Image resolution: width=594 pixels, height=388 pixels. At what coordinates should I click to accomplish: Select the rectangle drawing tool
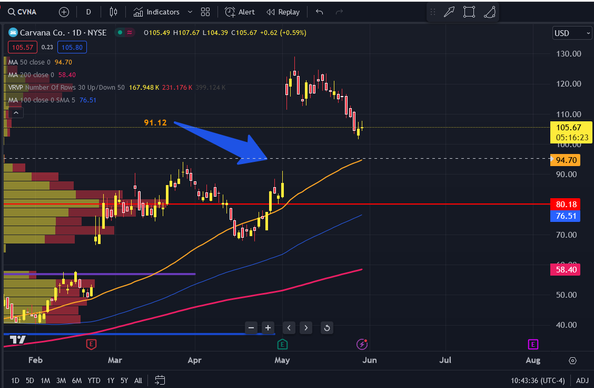click(x=469, y=12)
